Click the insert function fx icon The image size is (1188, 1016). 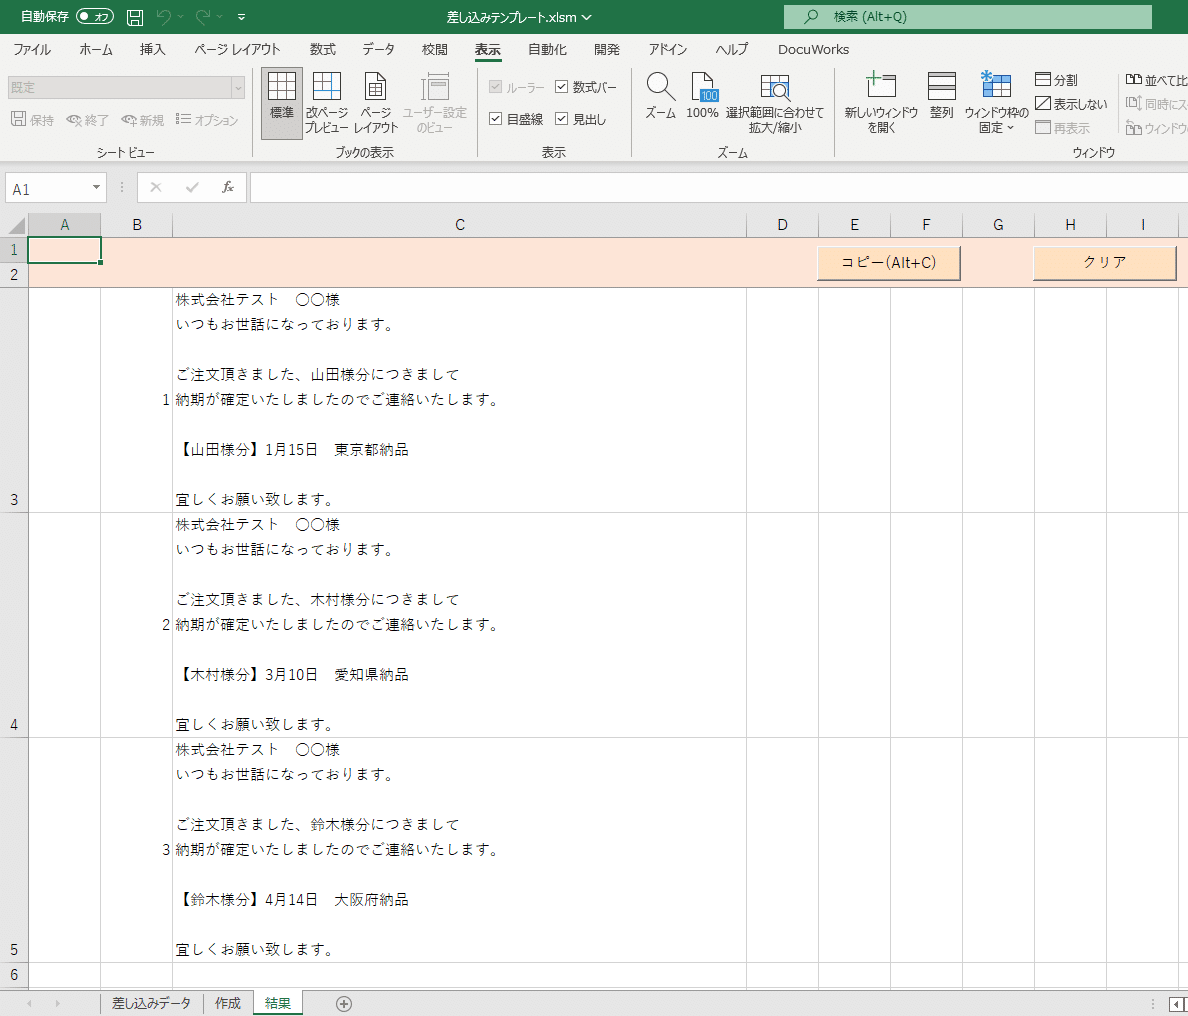[x=228, y=187]
